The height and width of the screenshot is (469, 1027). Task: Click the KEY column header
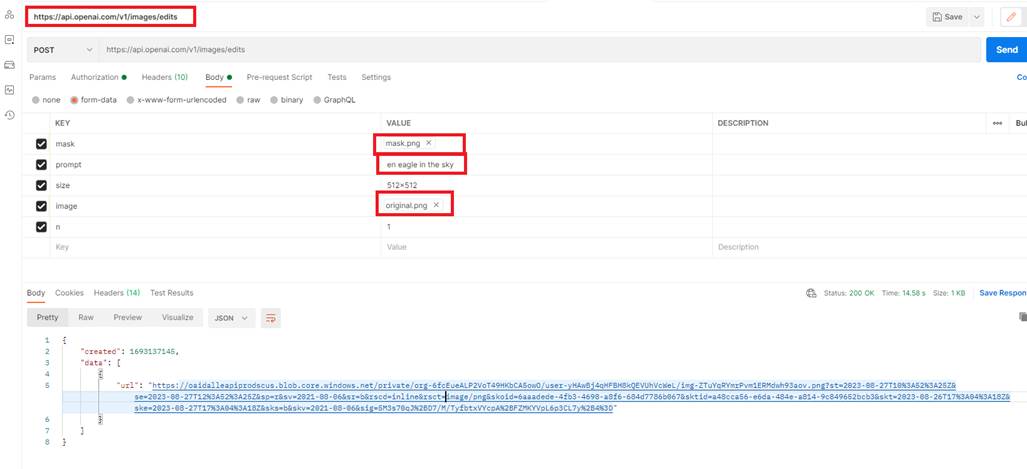click(x=62, y=123)
